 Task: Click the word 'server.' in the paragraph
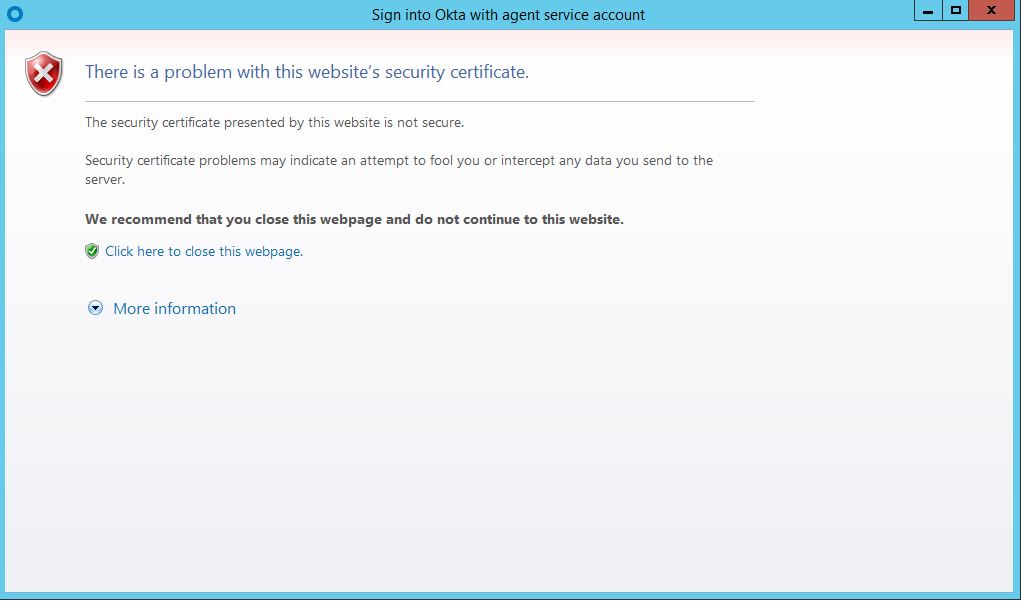pos(105,180)
